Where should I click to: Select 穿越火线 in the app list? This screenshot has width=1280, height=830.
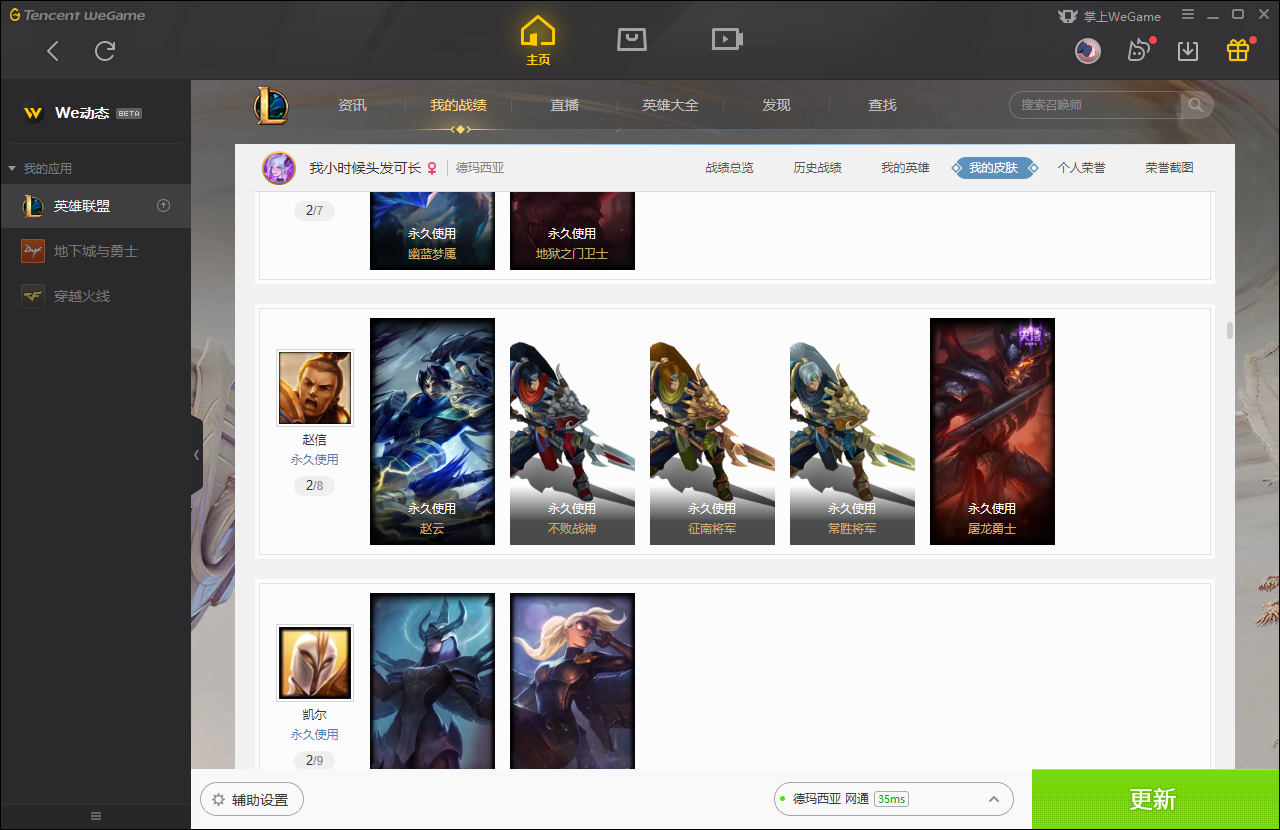(x=95, y=296)
